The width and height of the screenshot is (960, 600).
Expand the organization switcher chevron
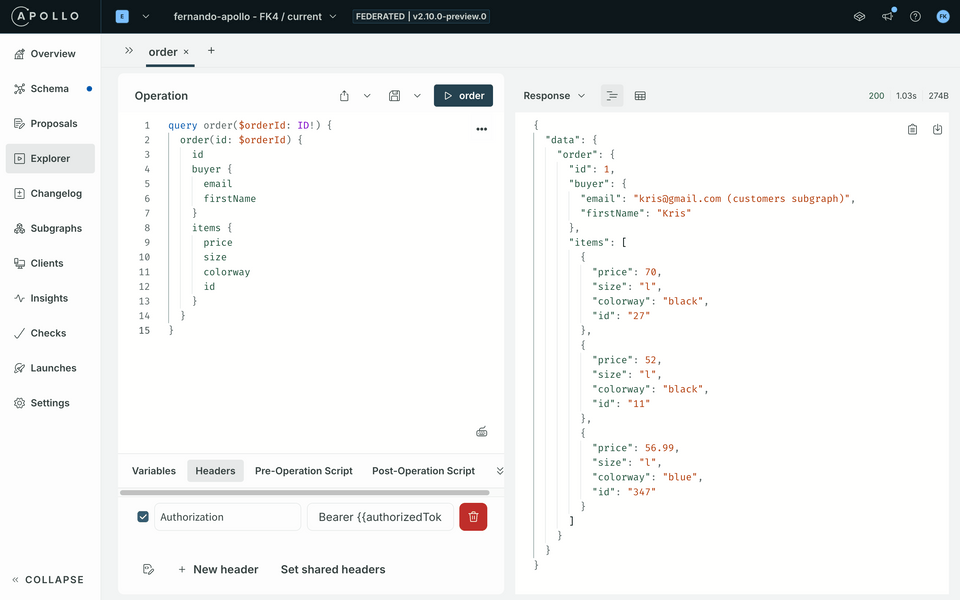(146, 17)
